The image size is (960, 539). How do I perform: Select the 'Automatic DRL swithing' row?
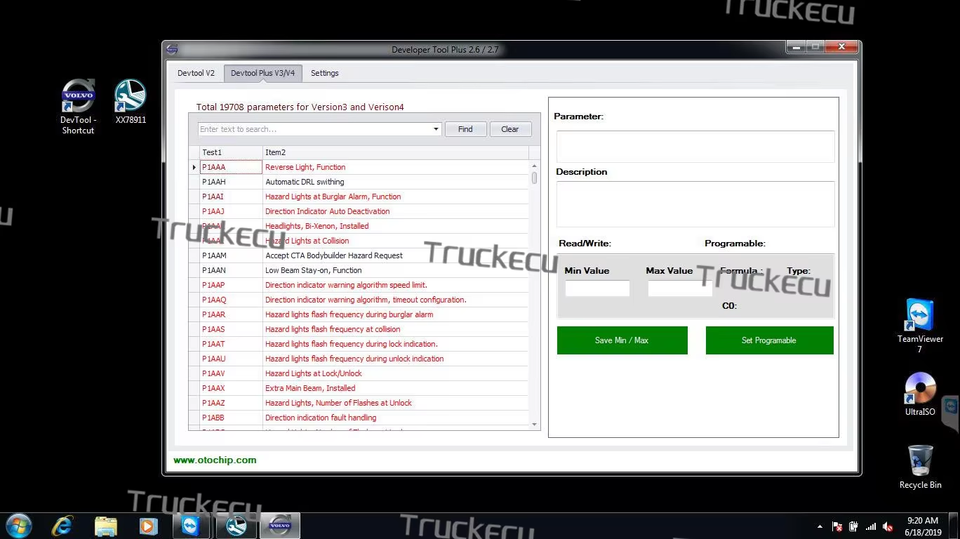364,182
